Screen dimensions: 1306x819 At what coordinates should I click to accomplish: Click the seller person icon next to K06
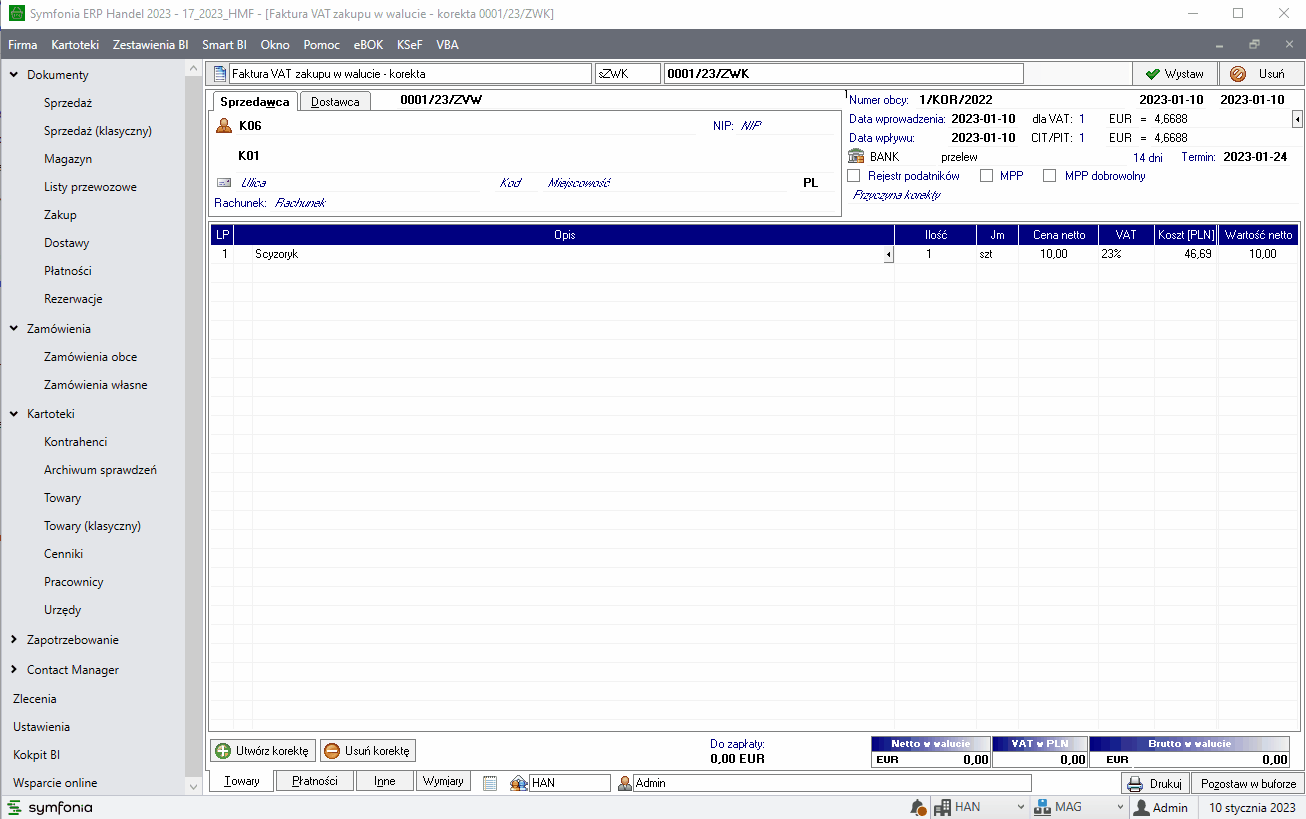224,126
